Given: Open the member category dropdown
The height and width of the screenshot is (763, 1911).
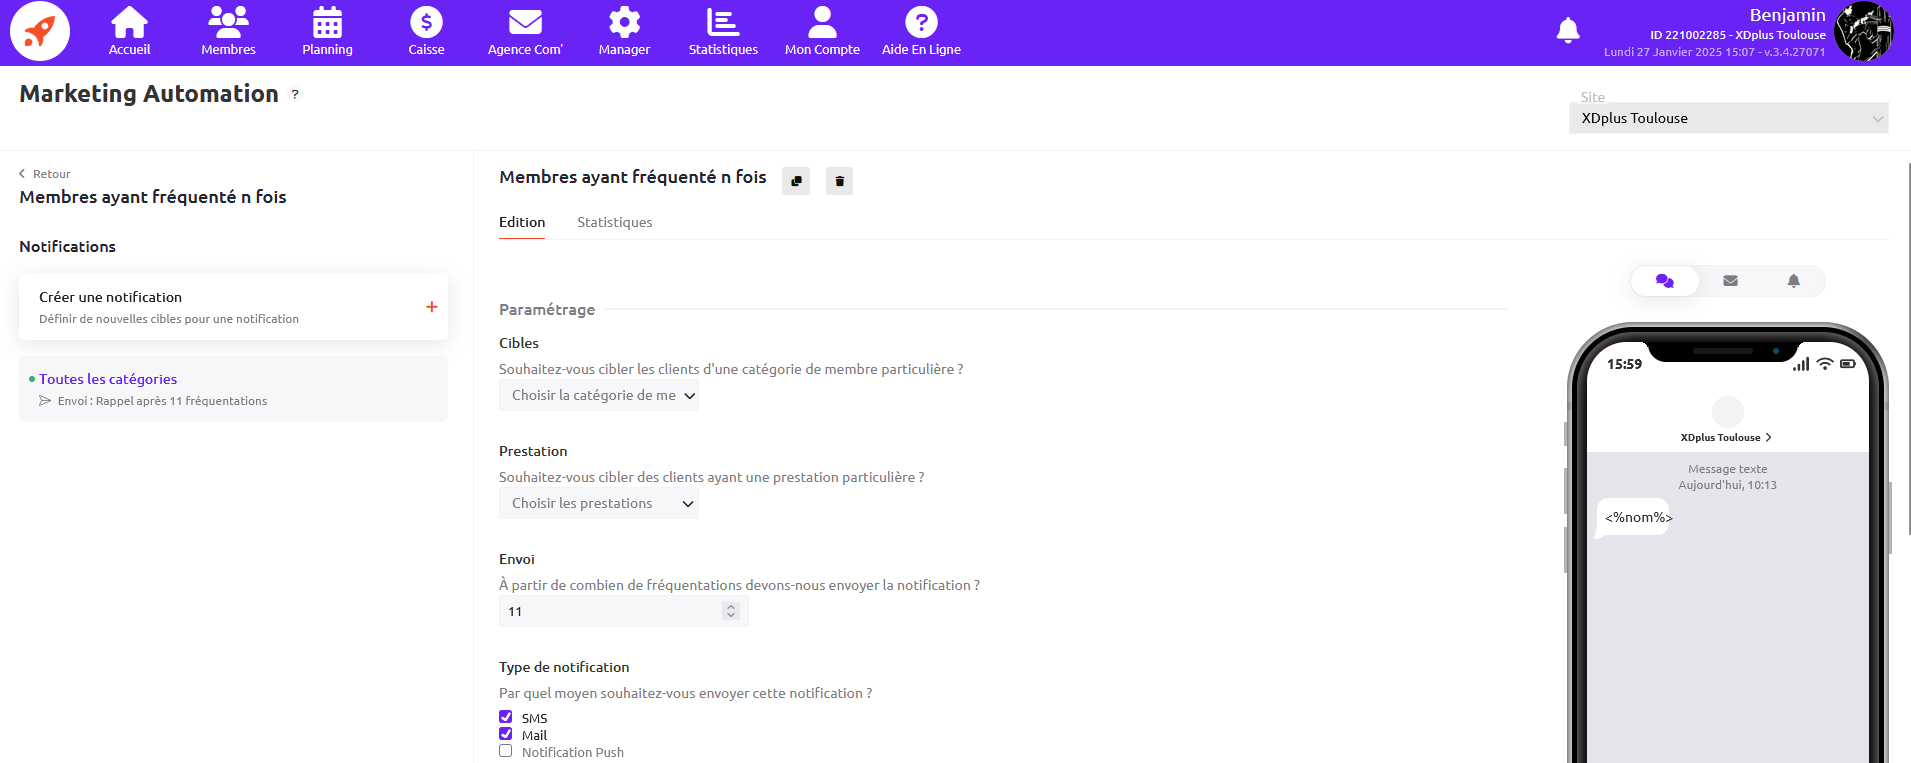Looking at the screenshot, I should click(598, 396).
